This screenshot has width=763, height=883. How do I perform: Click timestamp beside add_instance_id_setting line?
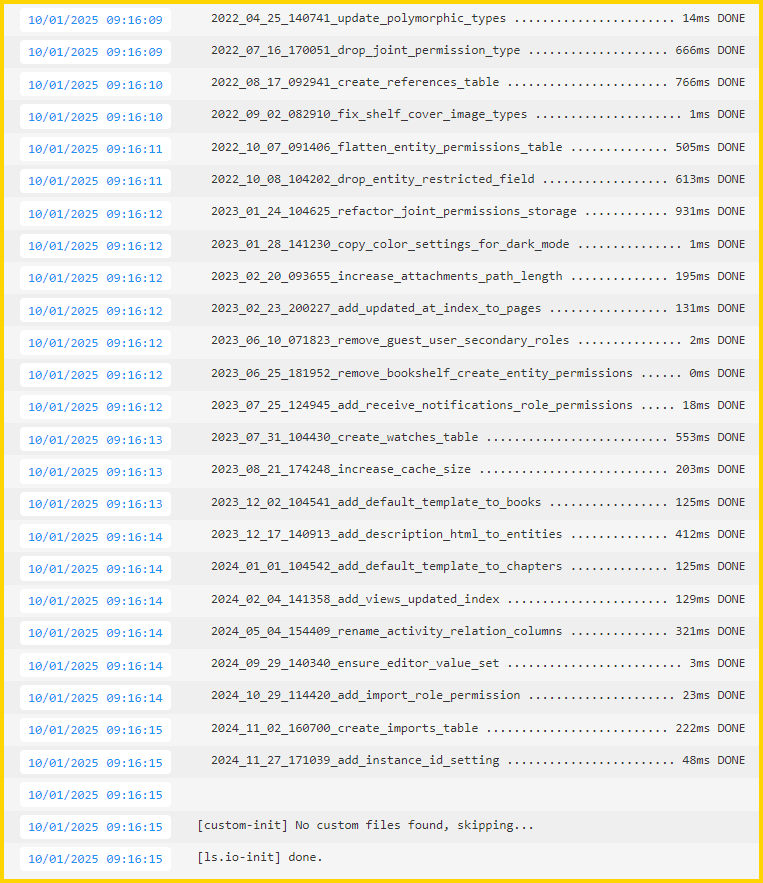click(95, 763)
